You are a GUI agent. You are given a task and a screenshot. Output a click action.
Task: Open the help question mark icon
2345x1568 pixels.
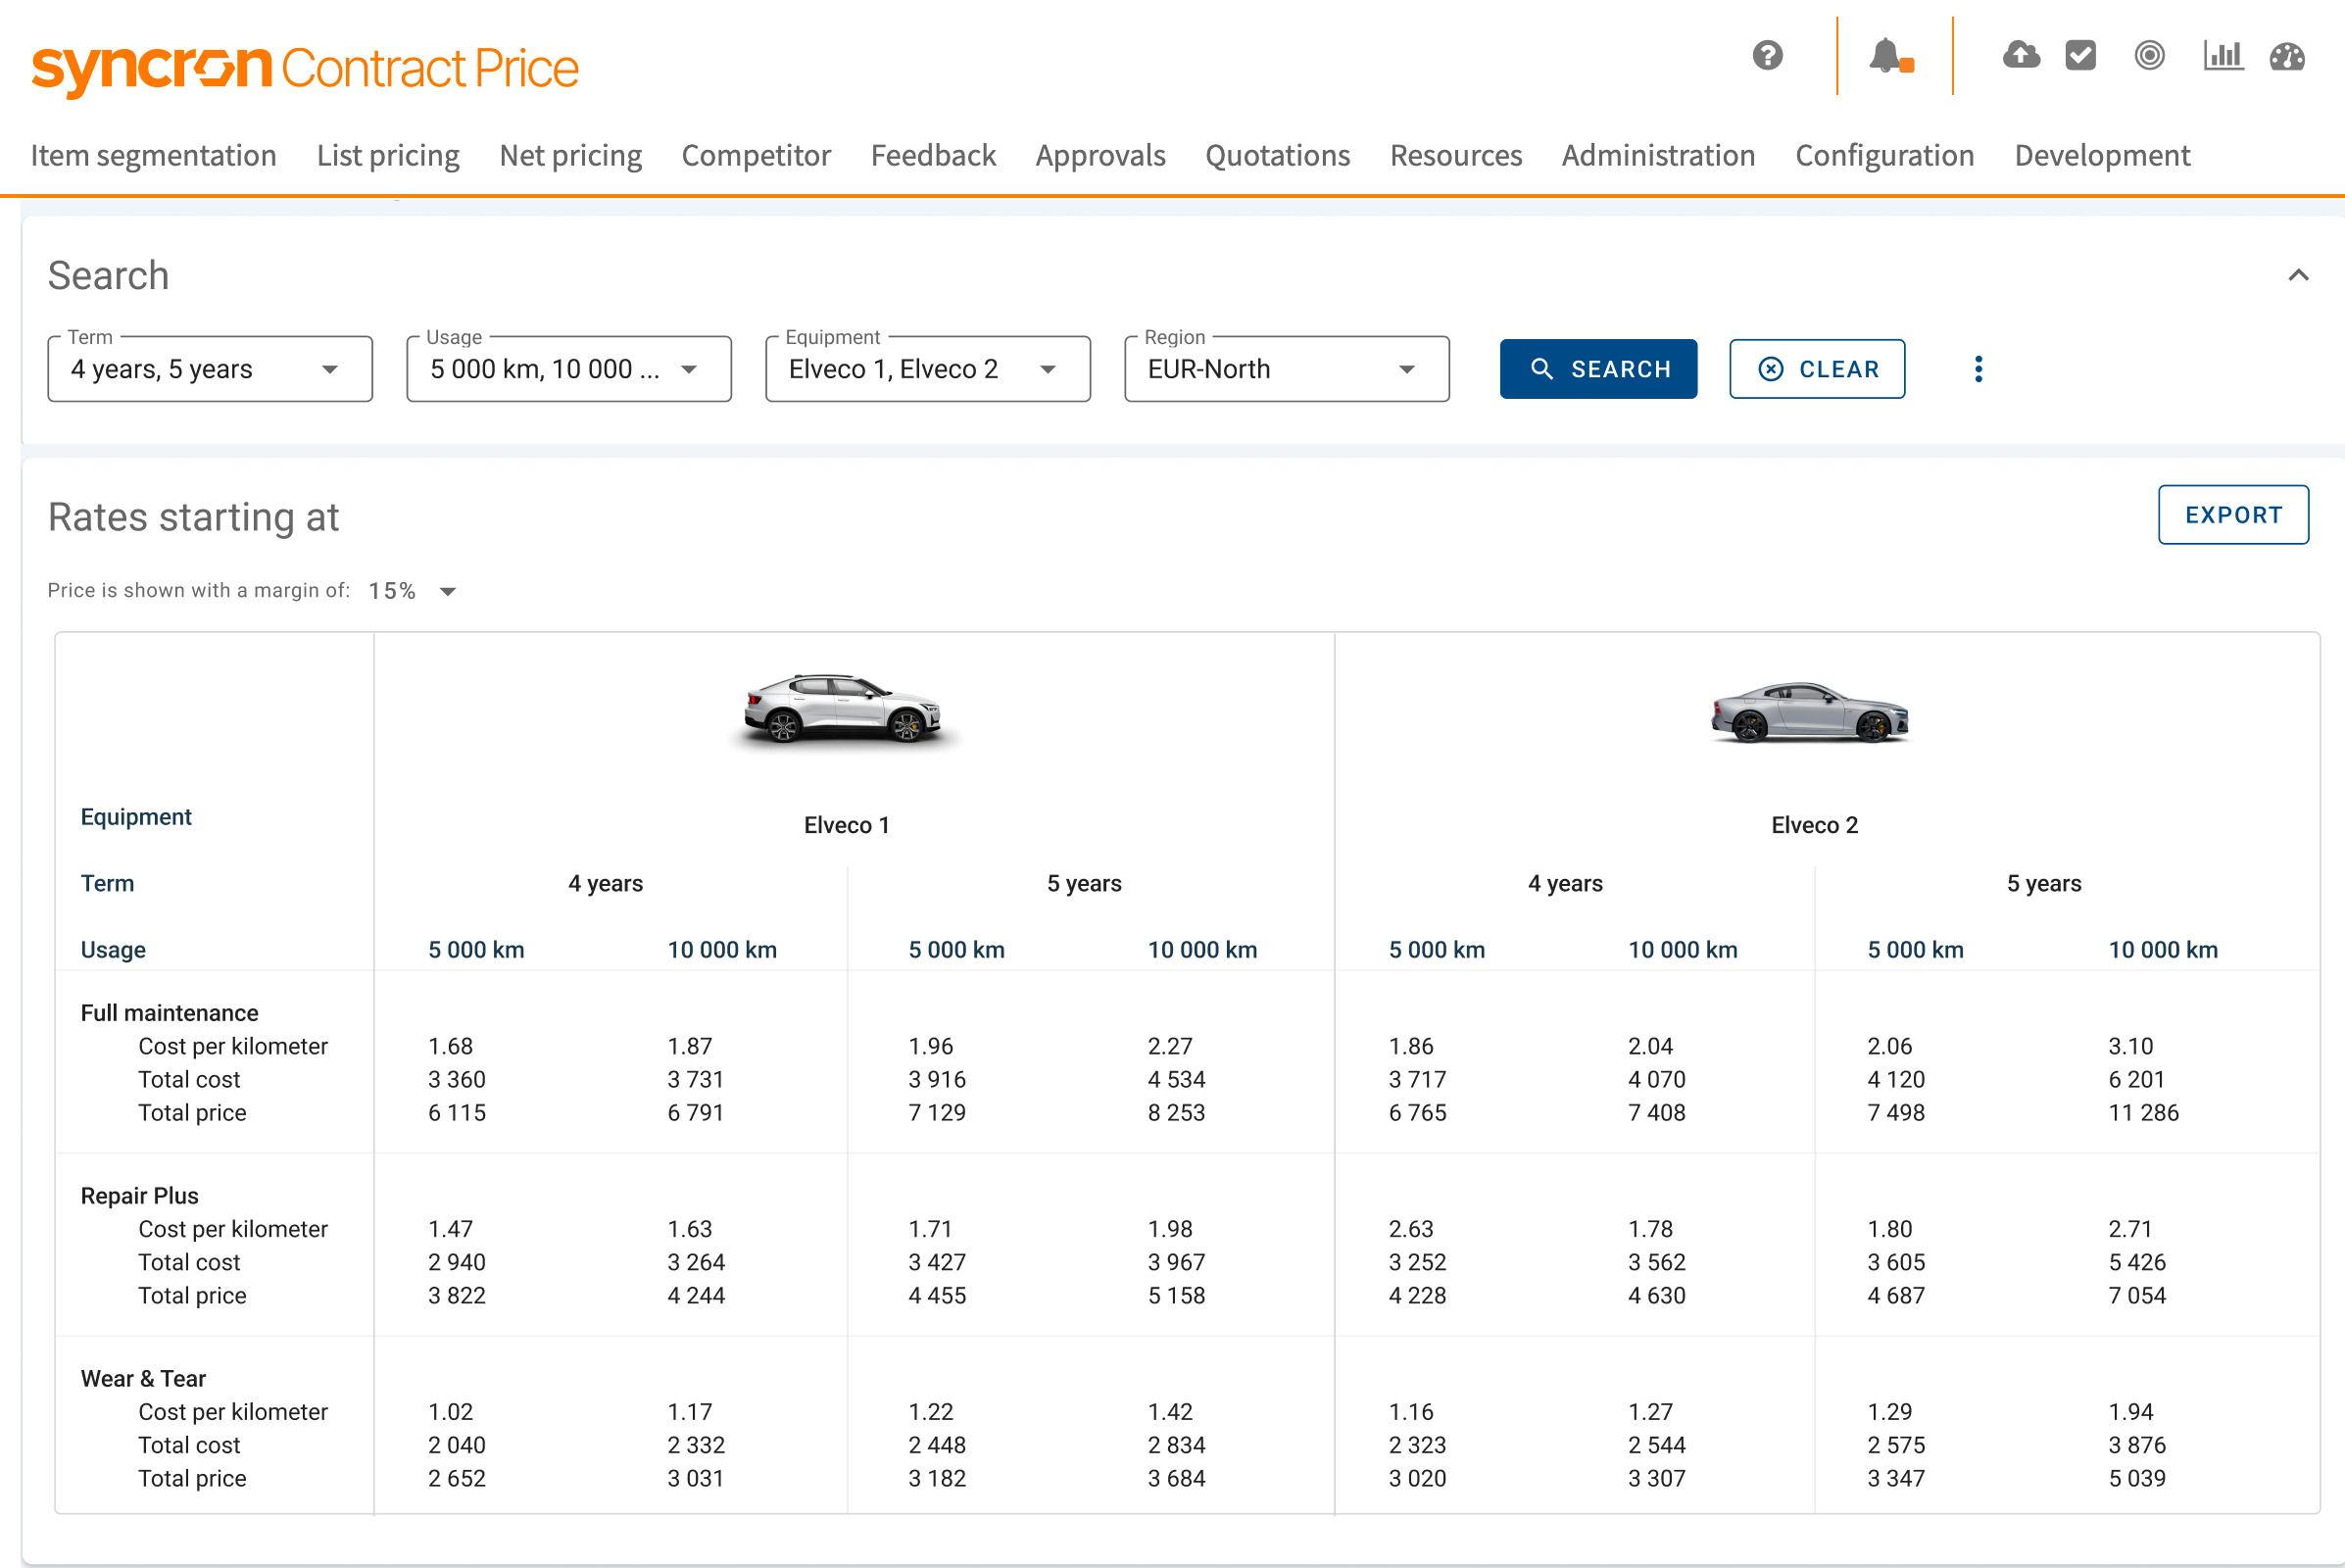(1767, 55)
